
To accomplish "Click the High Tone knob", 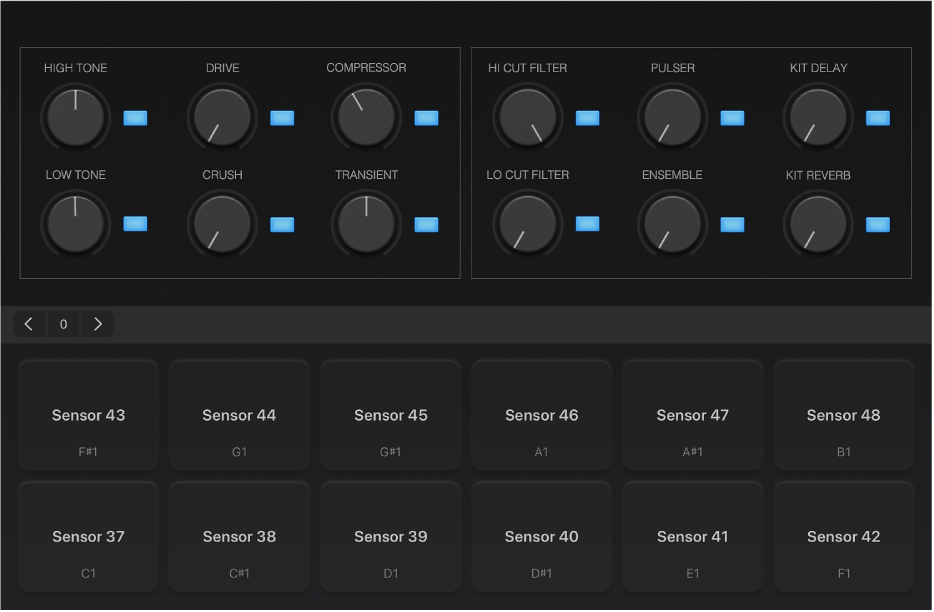I will (x=75, y=117).
